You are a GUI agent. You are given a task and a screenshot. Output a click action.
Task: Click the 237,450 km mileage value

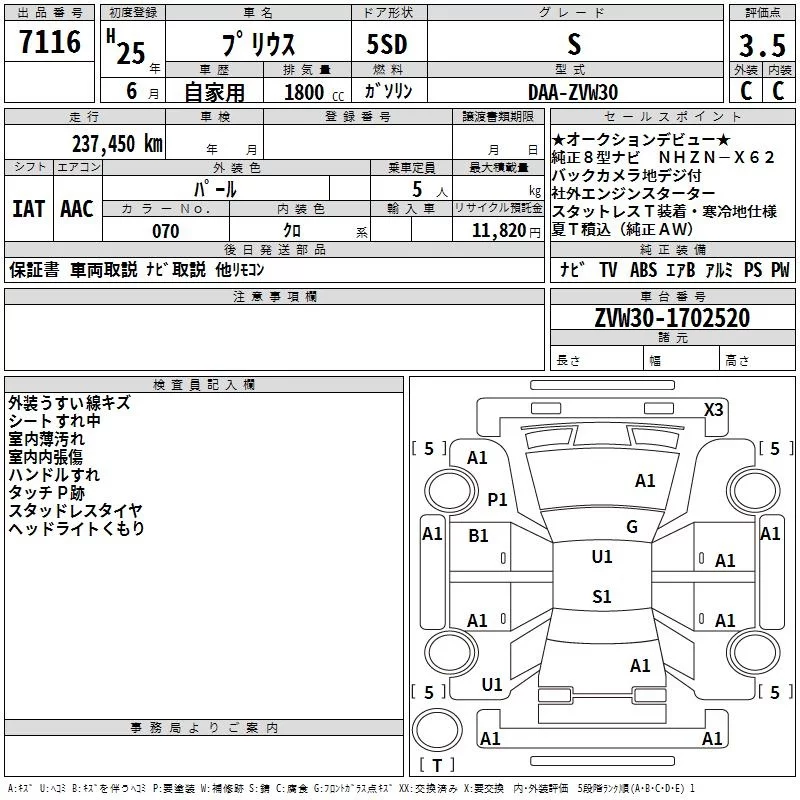116,143
